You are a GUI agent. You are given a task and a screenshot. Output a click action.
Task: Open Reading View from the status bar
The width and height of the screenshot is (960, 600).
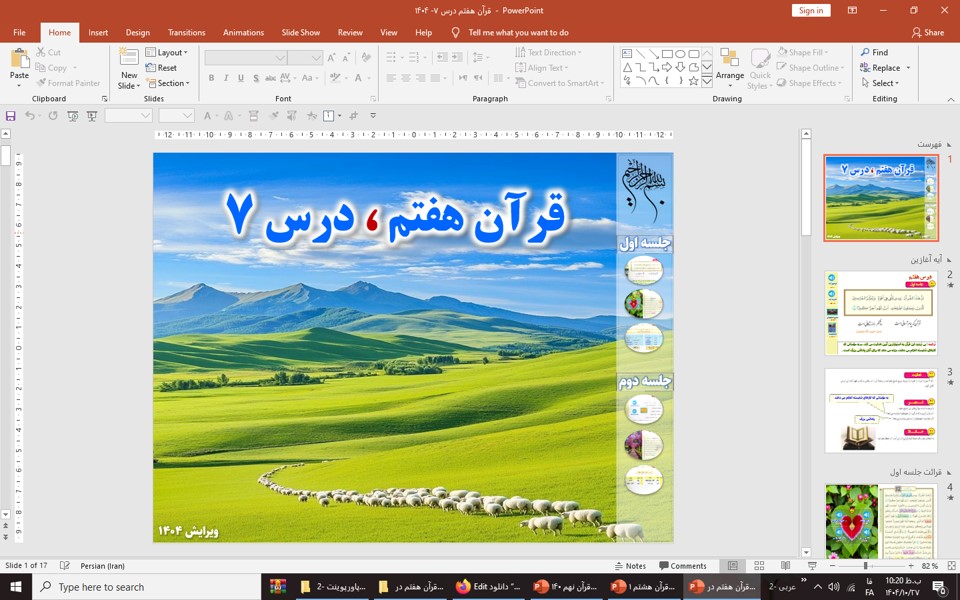pyautogui.click(x=785, y=566)
